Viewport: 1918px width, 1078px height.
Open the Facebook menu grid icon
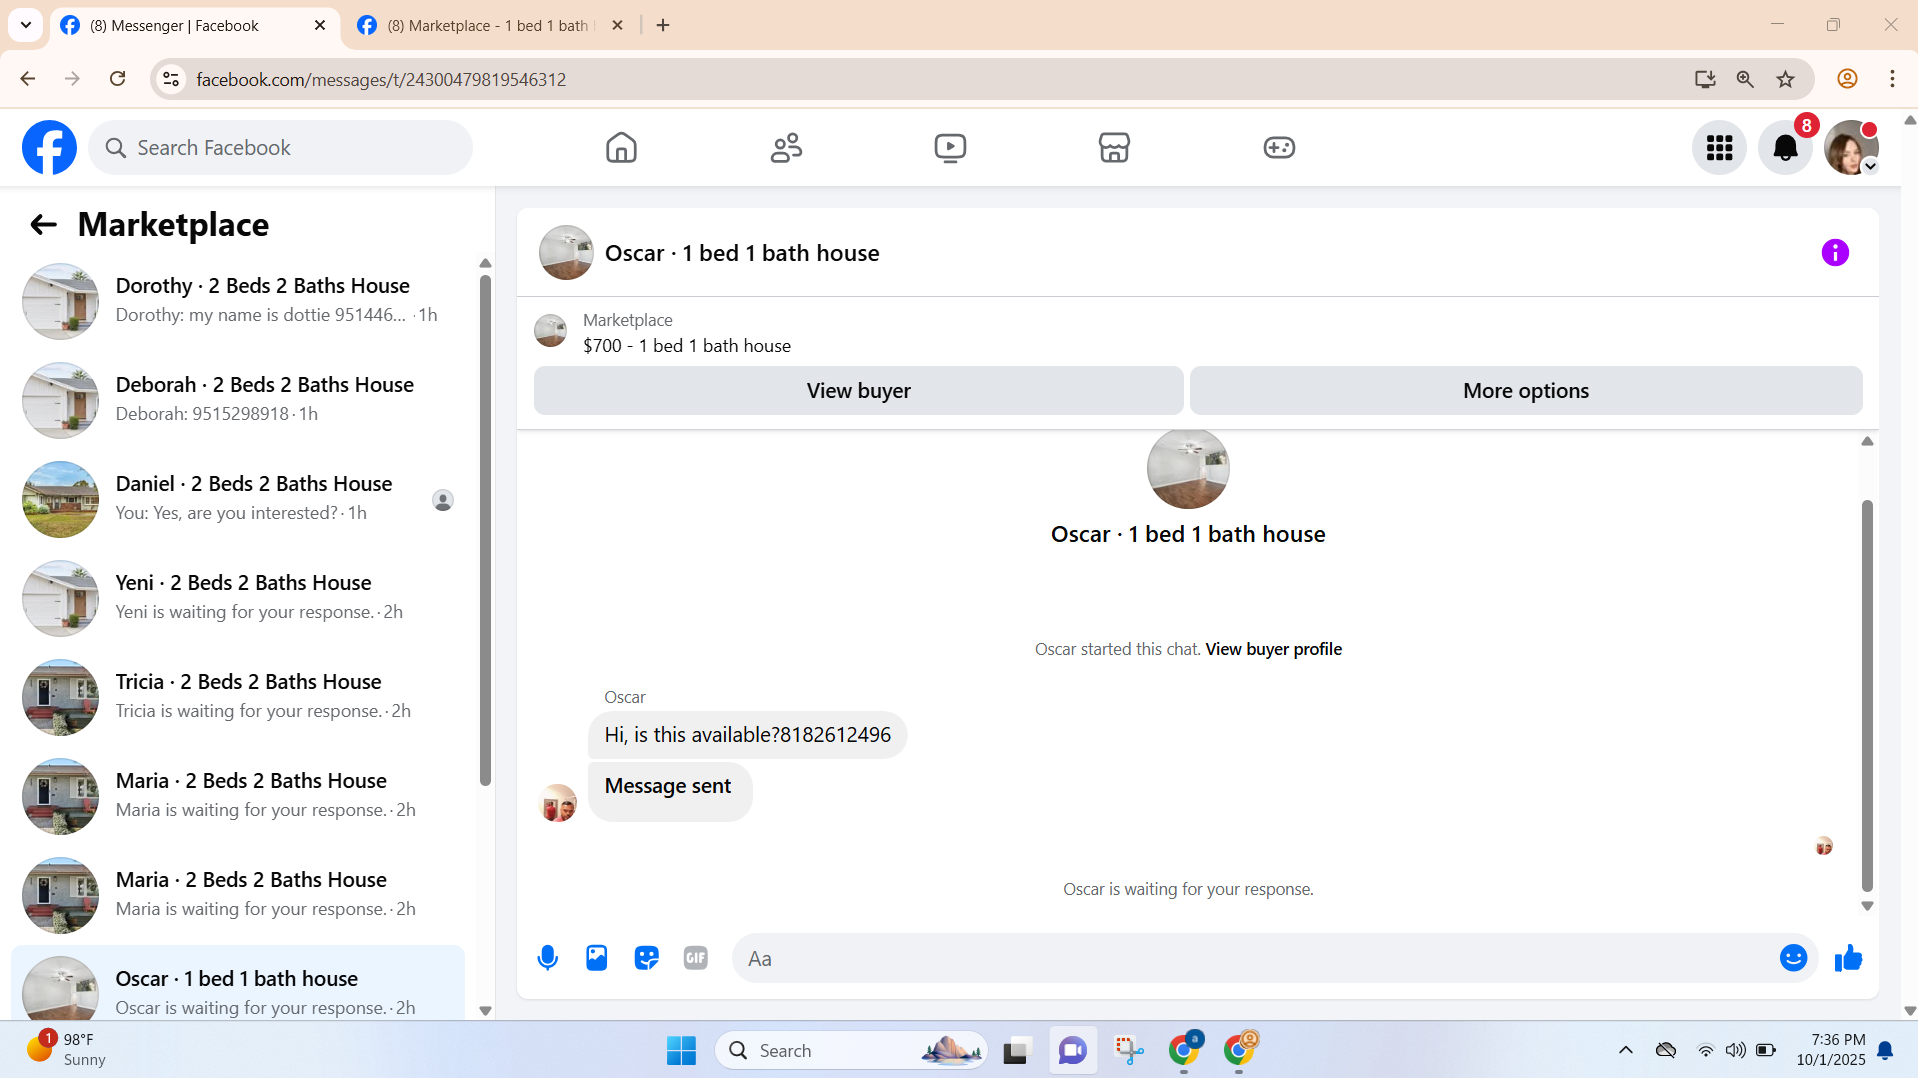(1719, 148)
